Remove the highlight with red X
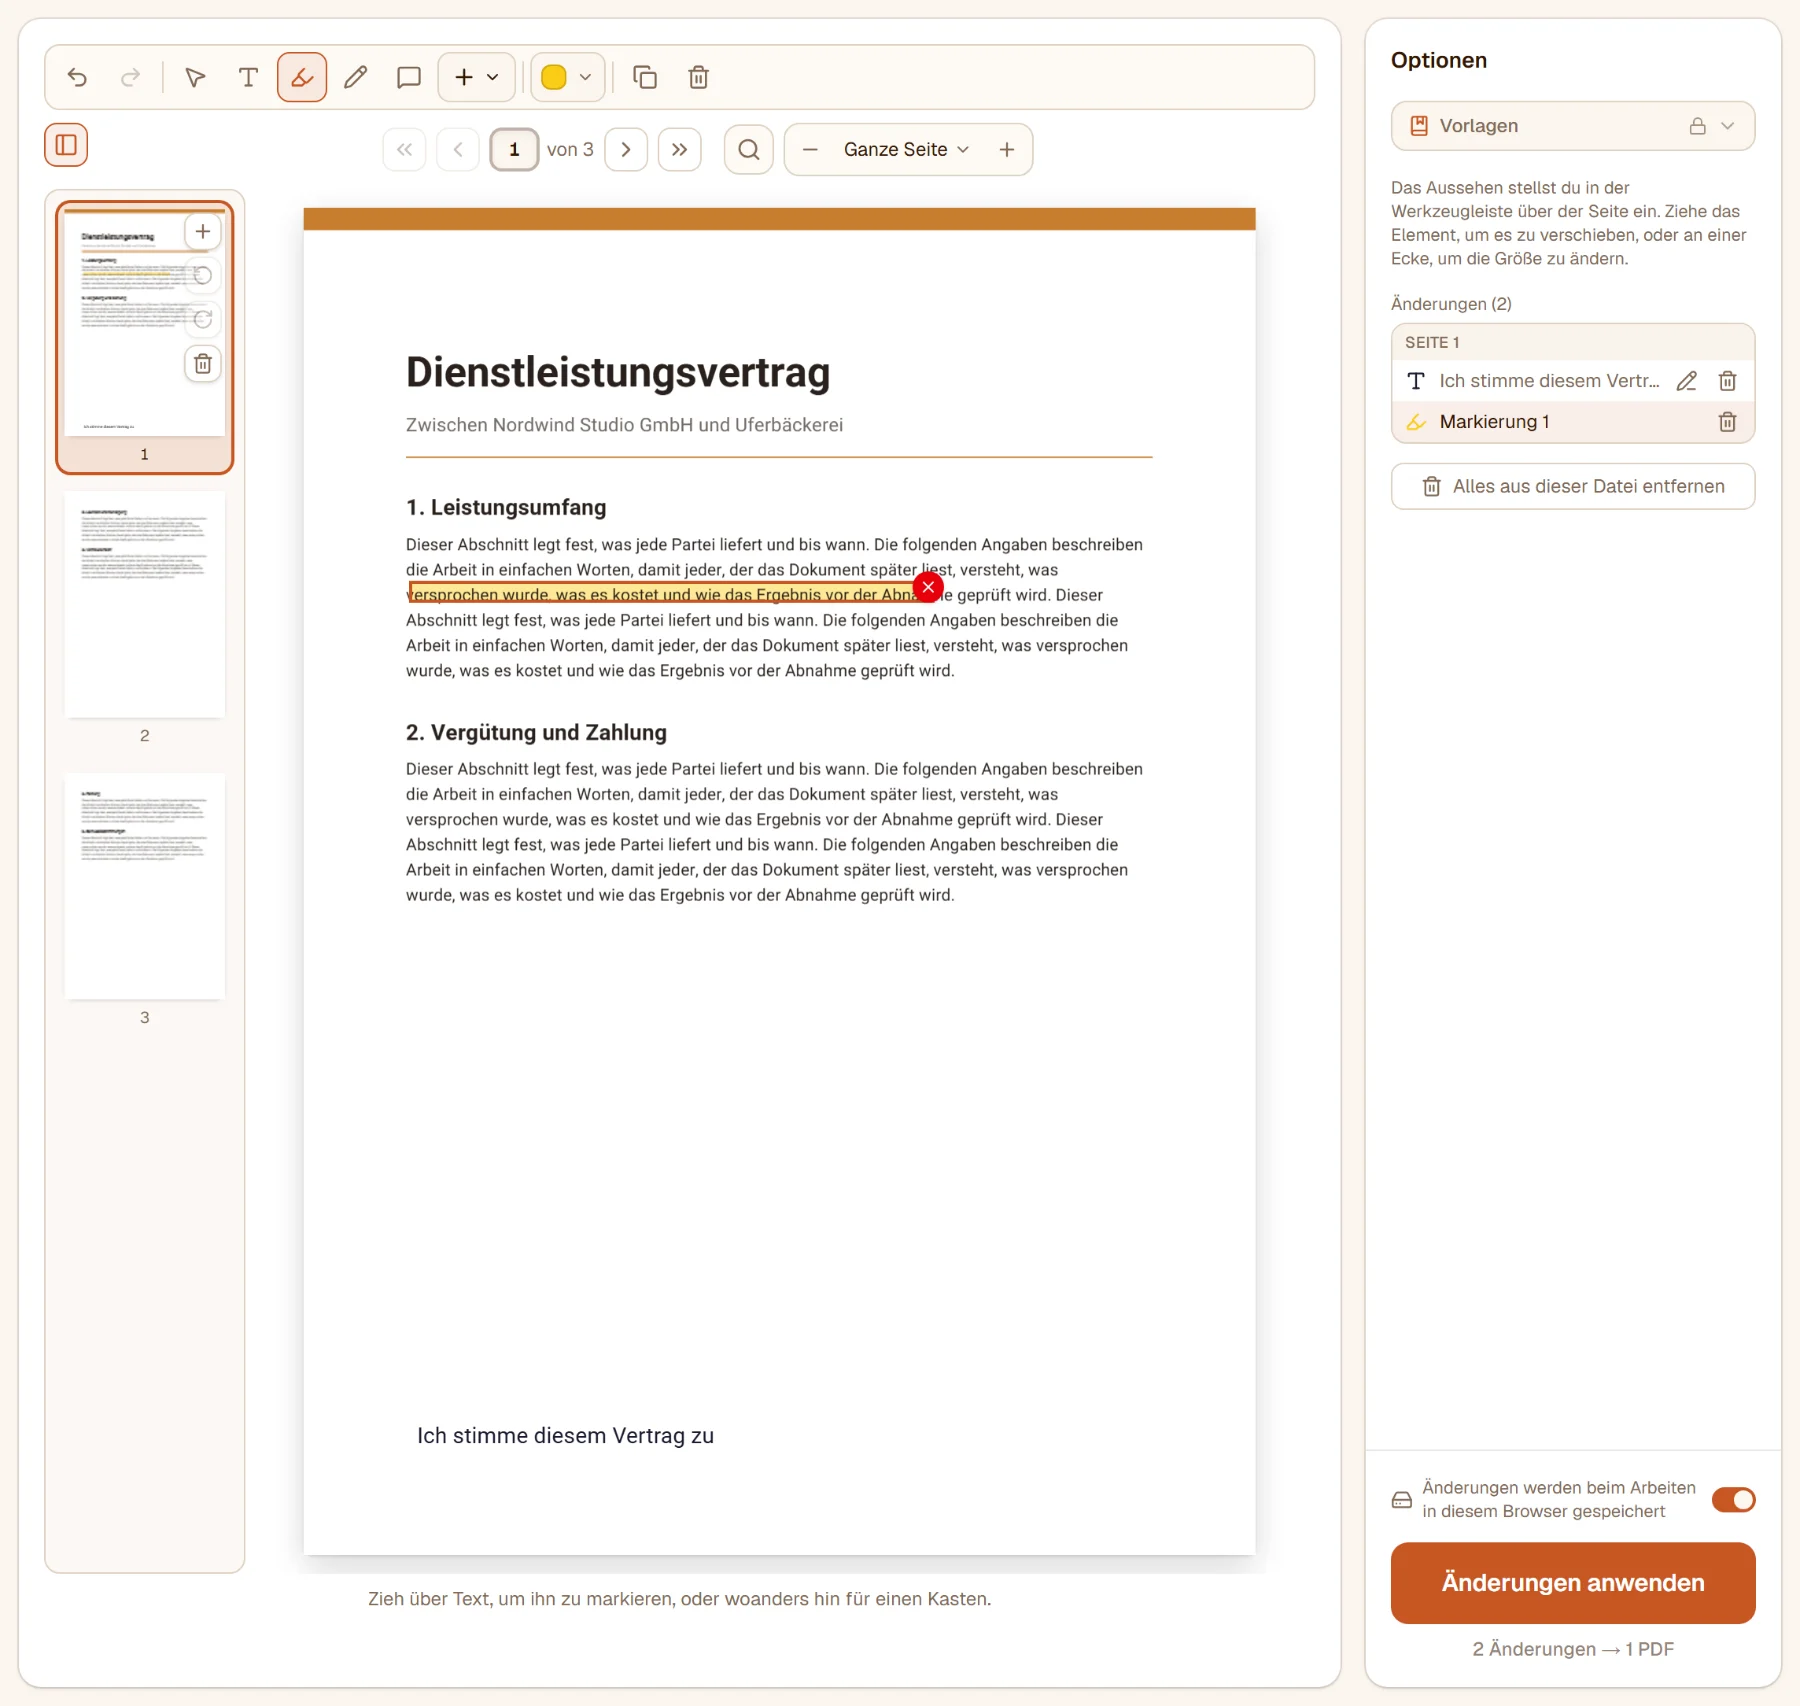 928,587
